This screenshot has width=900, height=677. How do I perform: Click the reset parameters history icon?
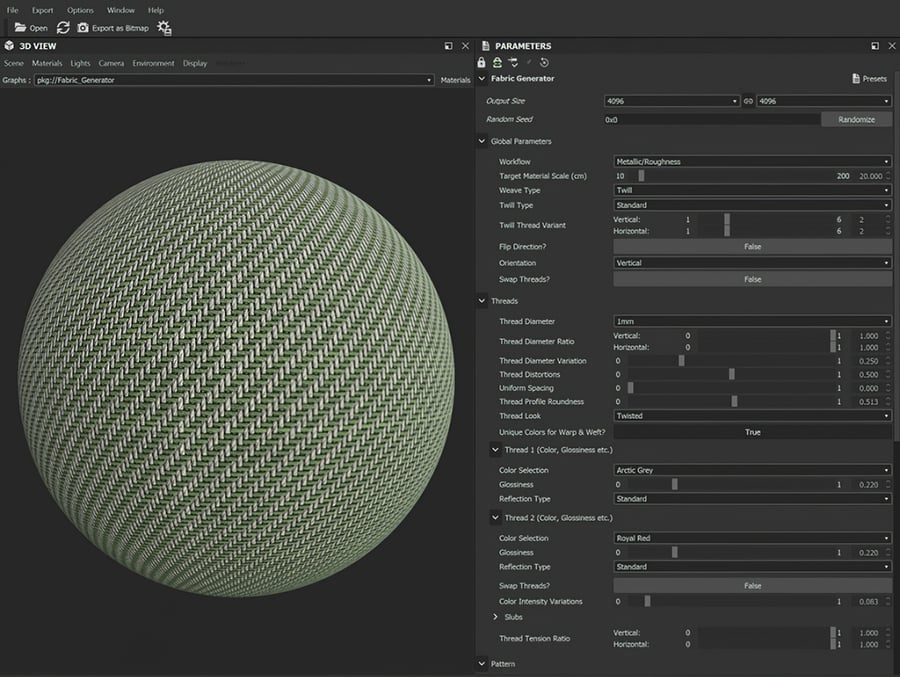pos(544,62)
